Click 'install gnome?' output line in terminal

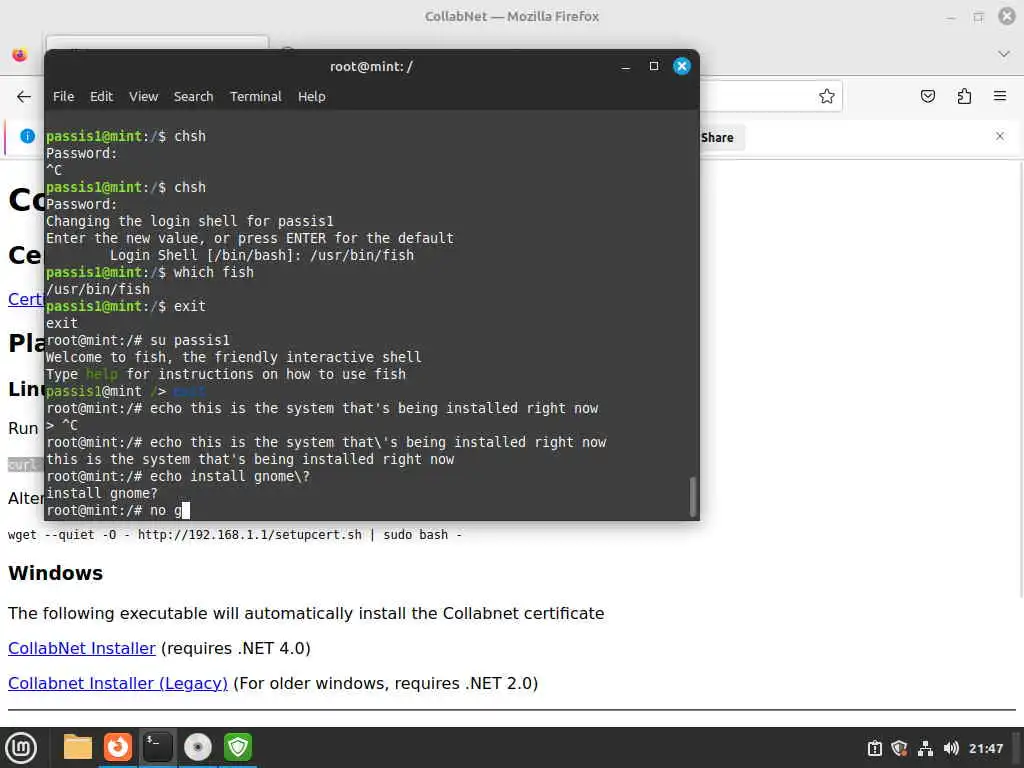[102, 493]
